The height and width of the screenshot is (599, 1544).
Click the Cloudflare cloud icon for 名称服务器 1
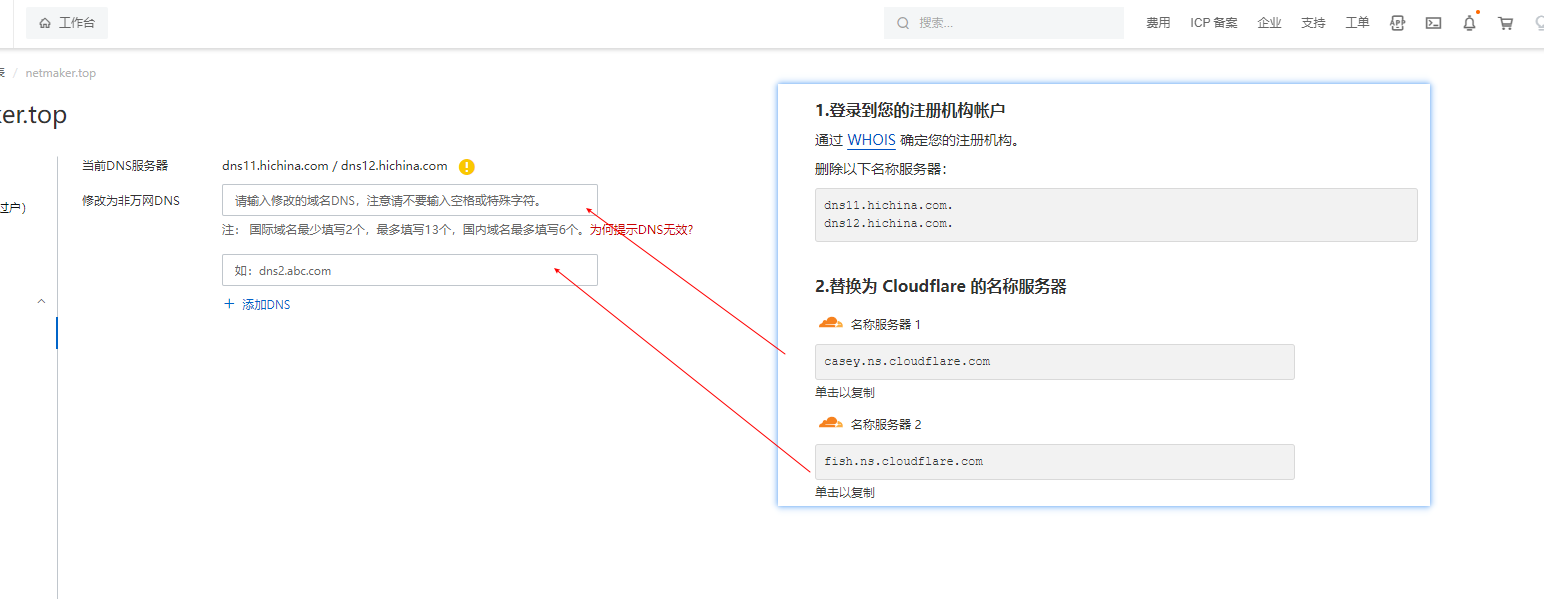click(830, 323)
